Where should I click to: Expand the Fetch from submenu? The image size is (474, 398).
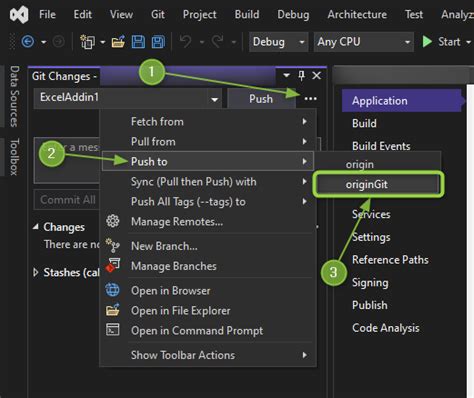pyautogui.click(x=208, y=122)
